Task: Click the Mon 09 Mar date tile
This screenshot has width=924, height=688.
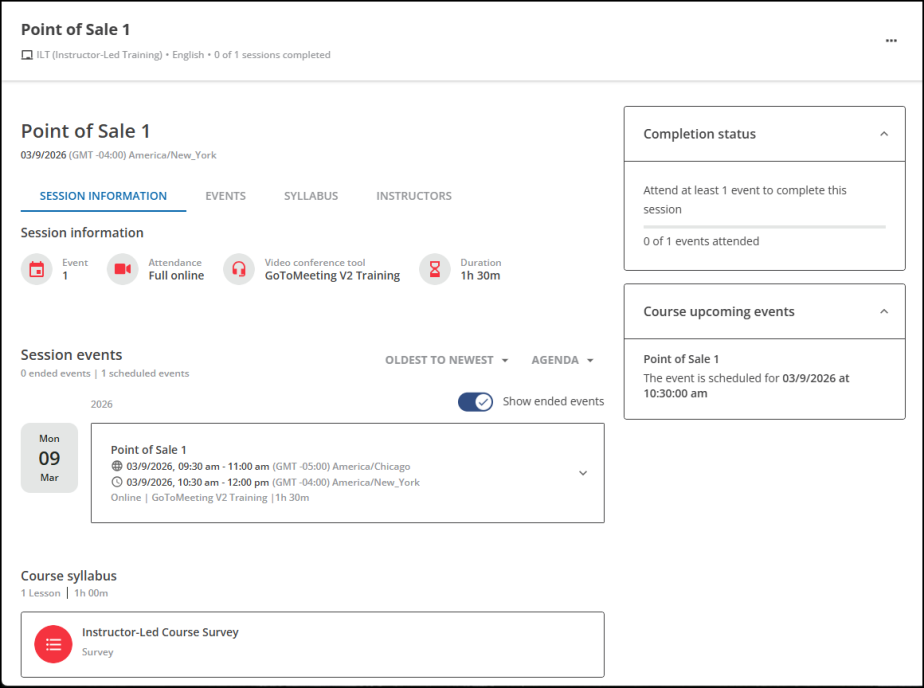Action: click(x=49, y=458)
